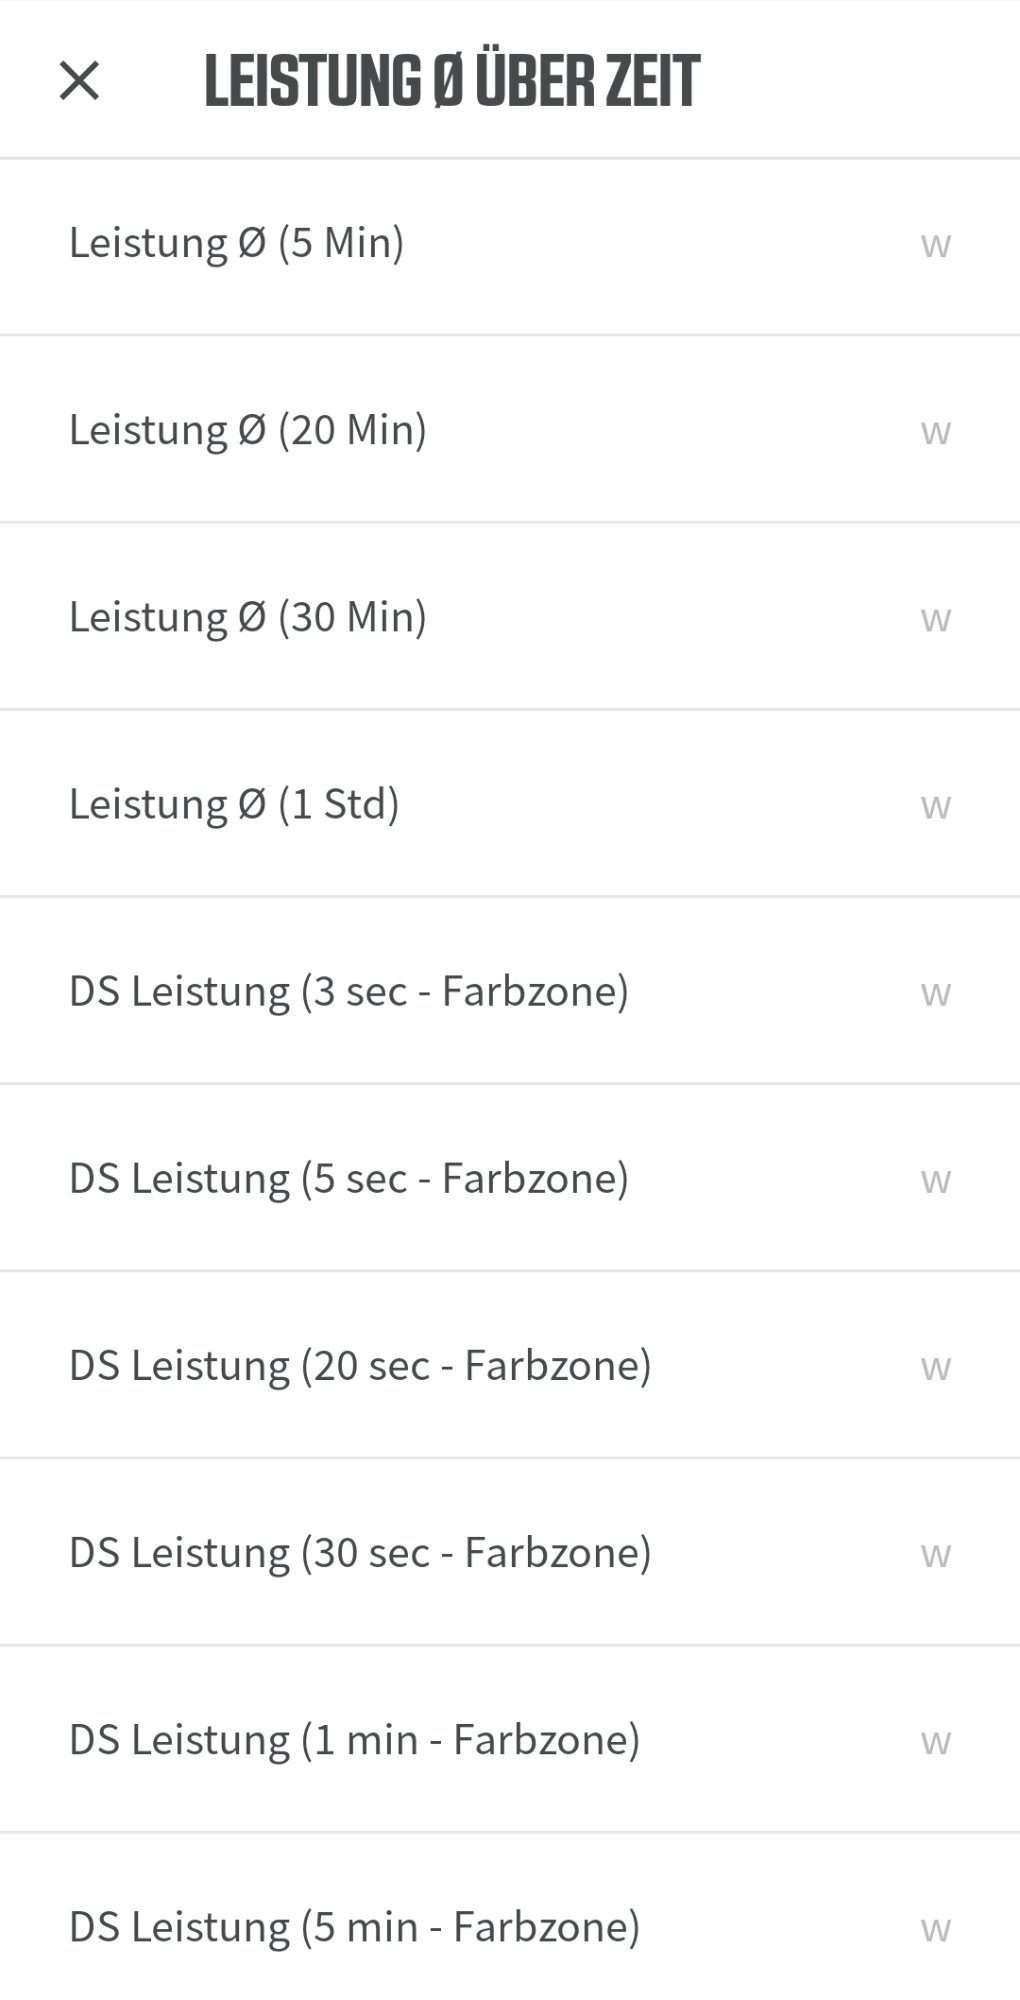
Task: Click the page title Leistung Ø über Zeit
Action: pyautogui.click(x=452, y=80)
